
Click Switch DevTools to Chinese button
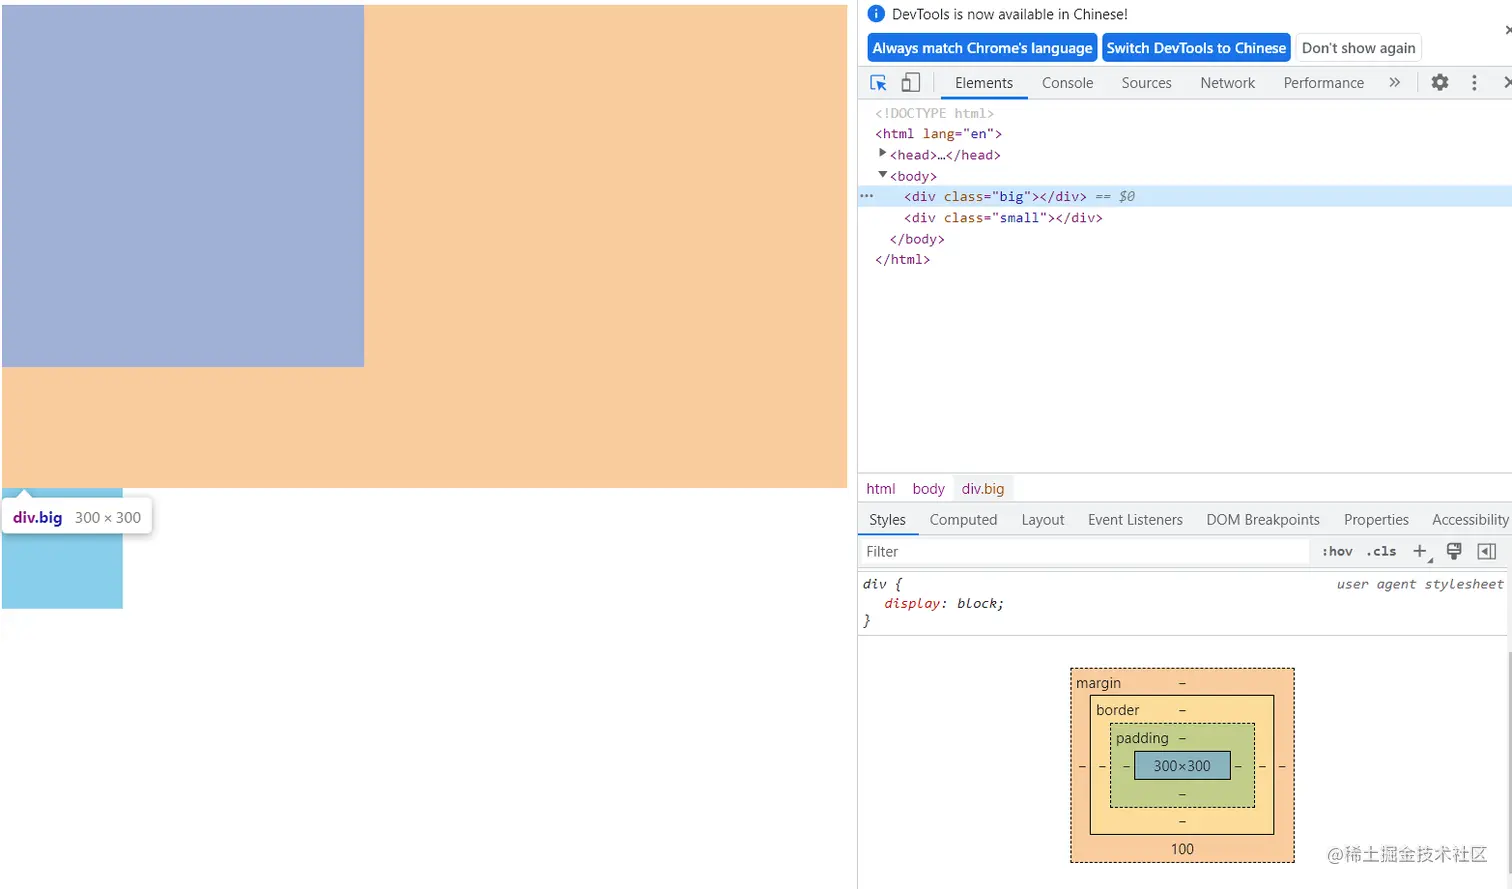(x=1196, y=48)
